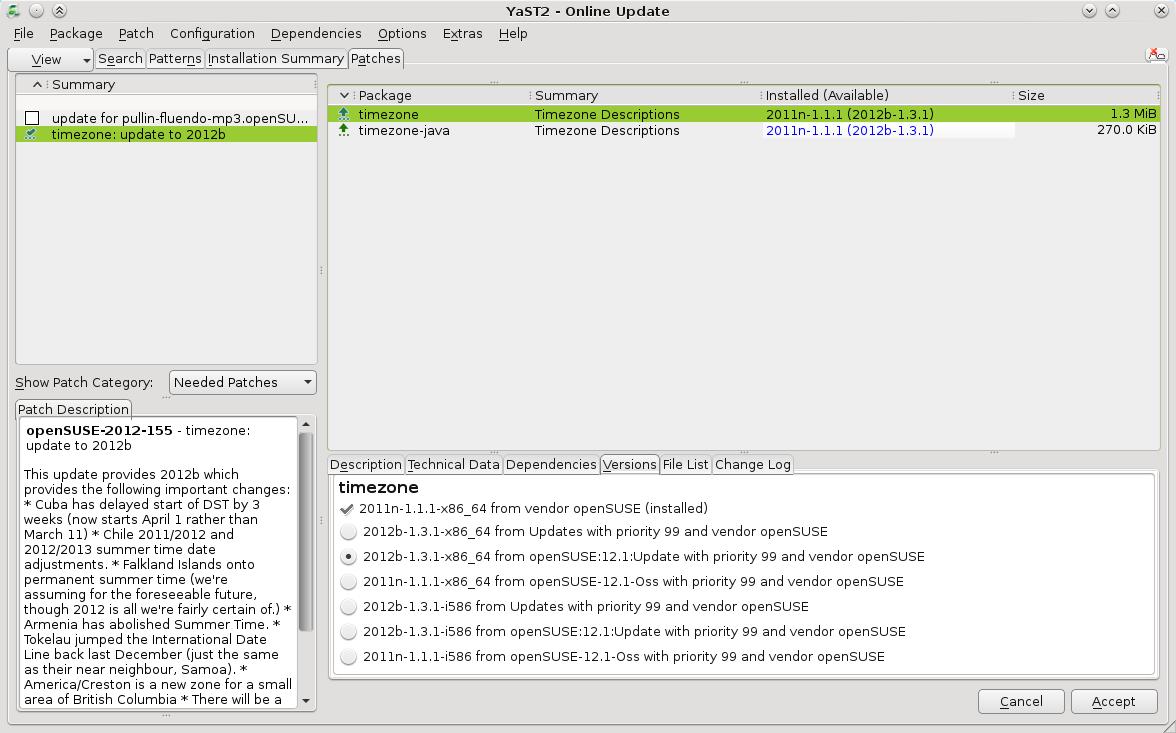The image size is (1176, 733).
Task: Click the YaST window menu icon in title bar
Action: pos(12,11)
